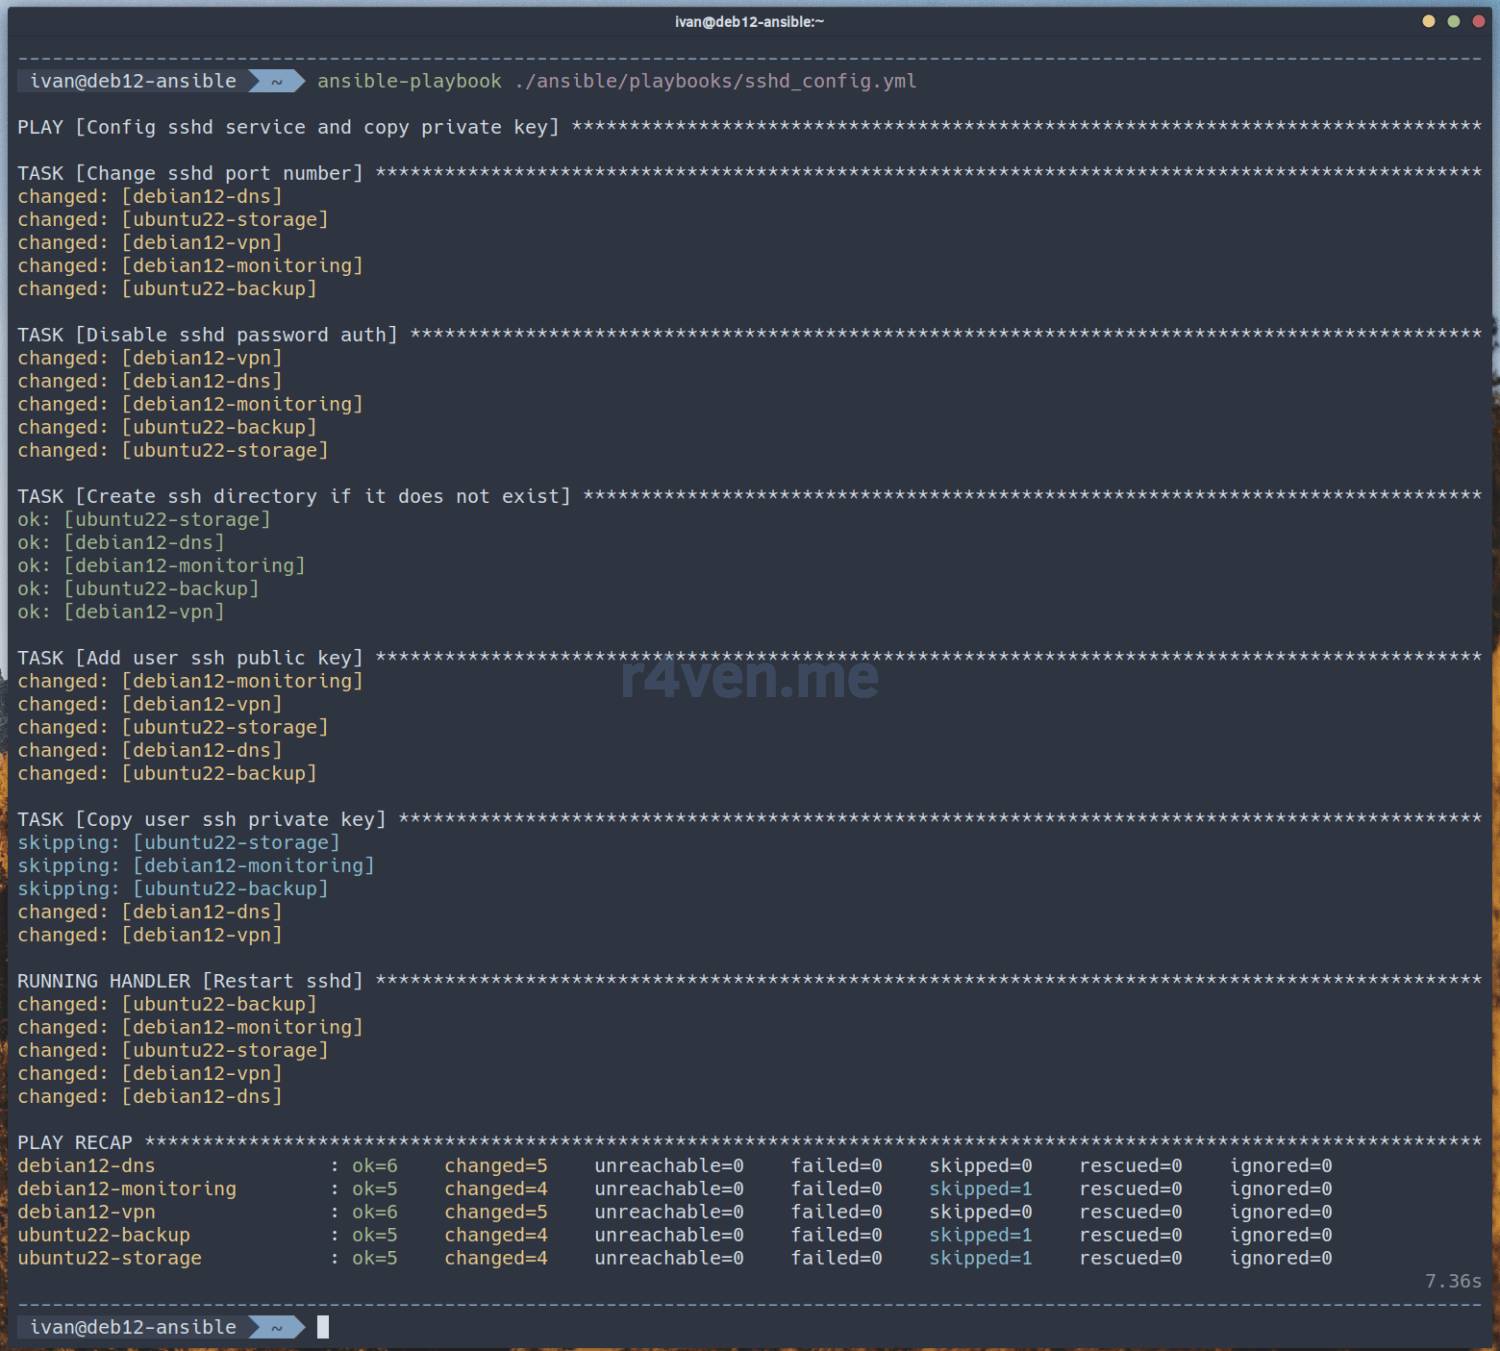The width and height of the screenshot is (1500, 1351).
Task: Select the TASK [Change sshd port number] header
Action: (190, 173)
